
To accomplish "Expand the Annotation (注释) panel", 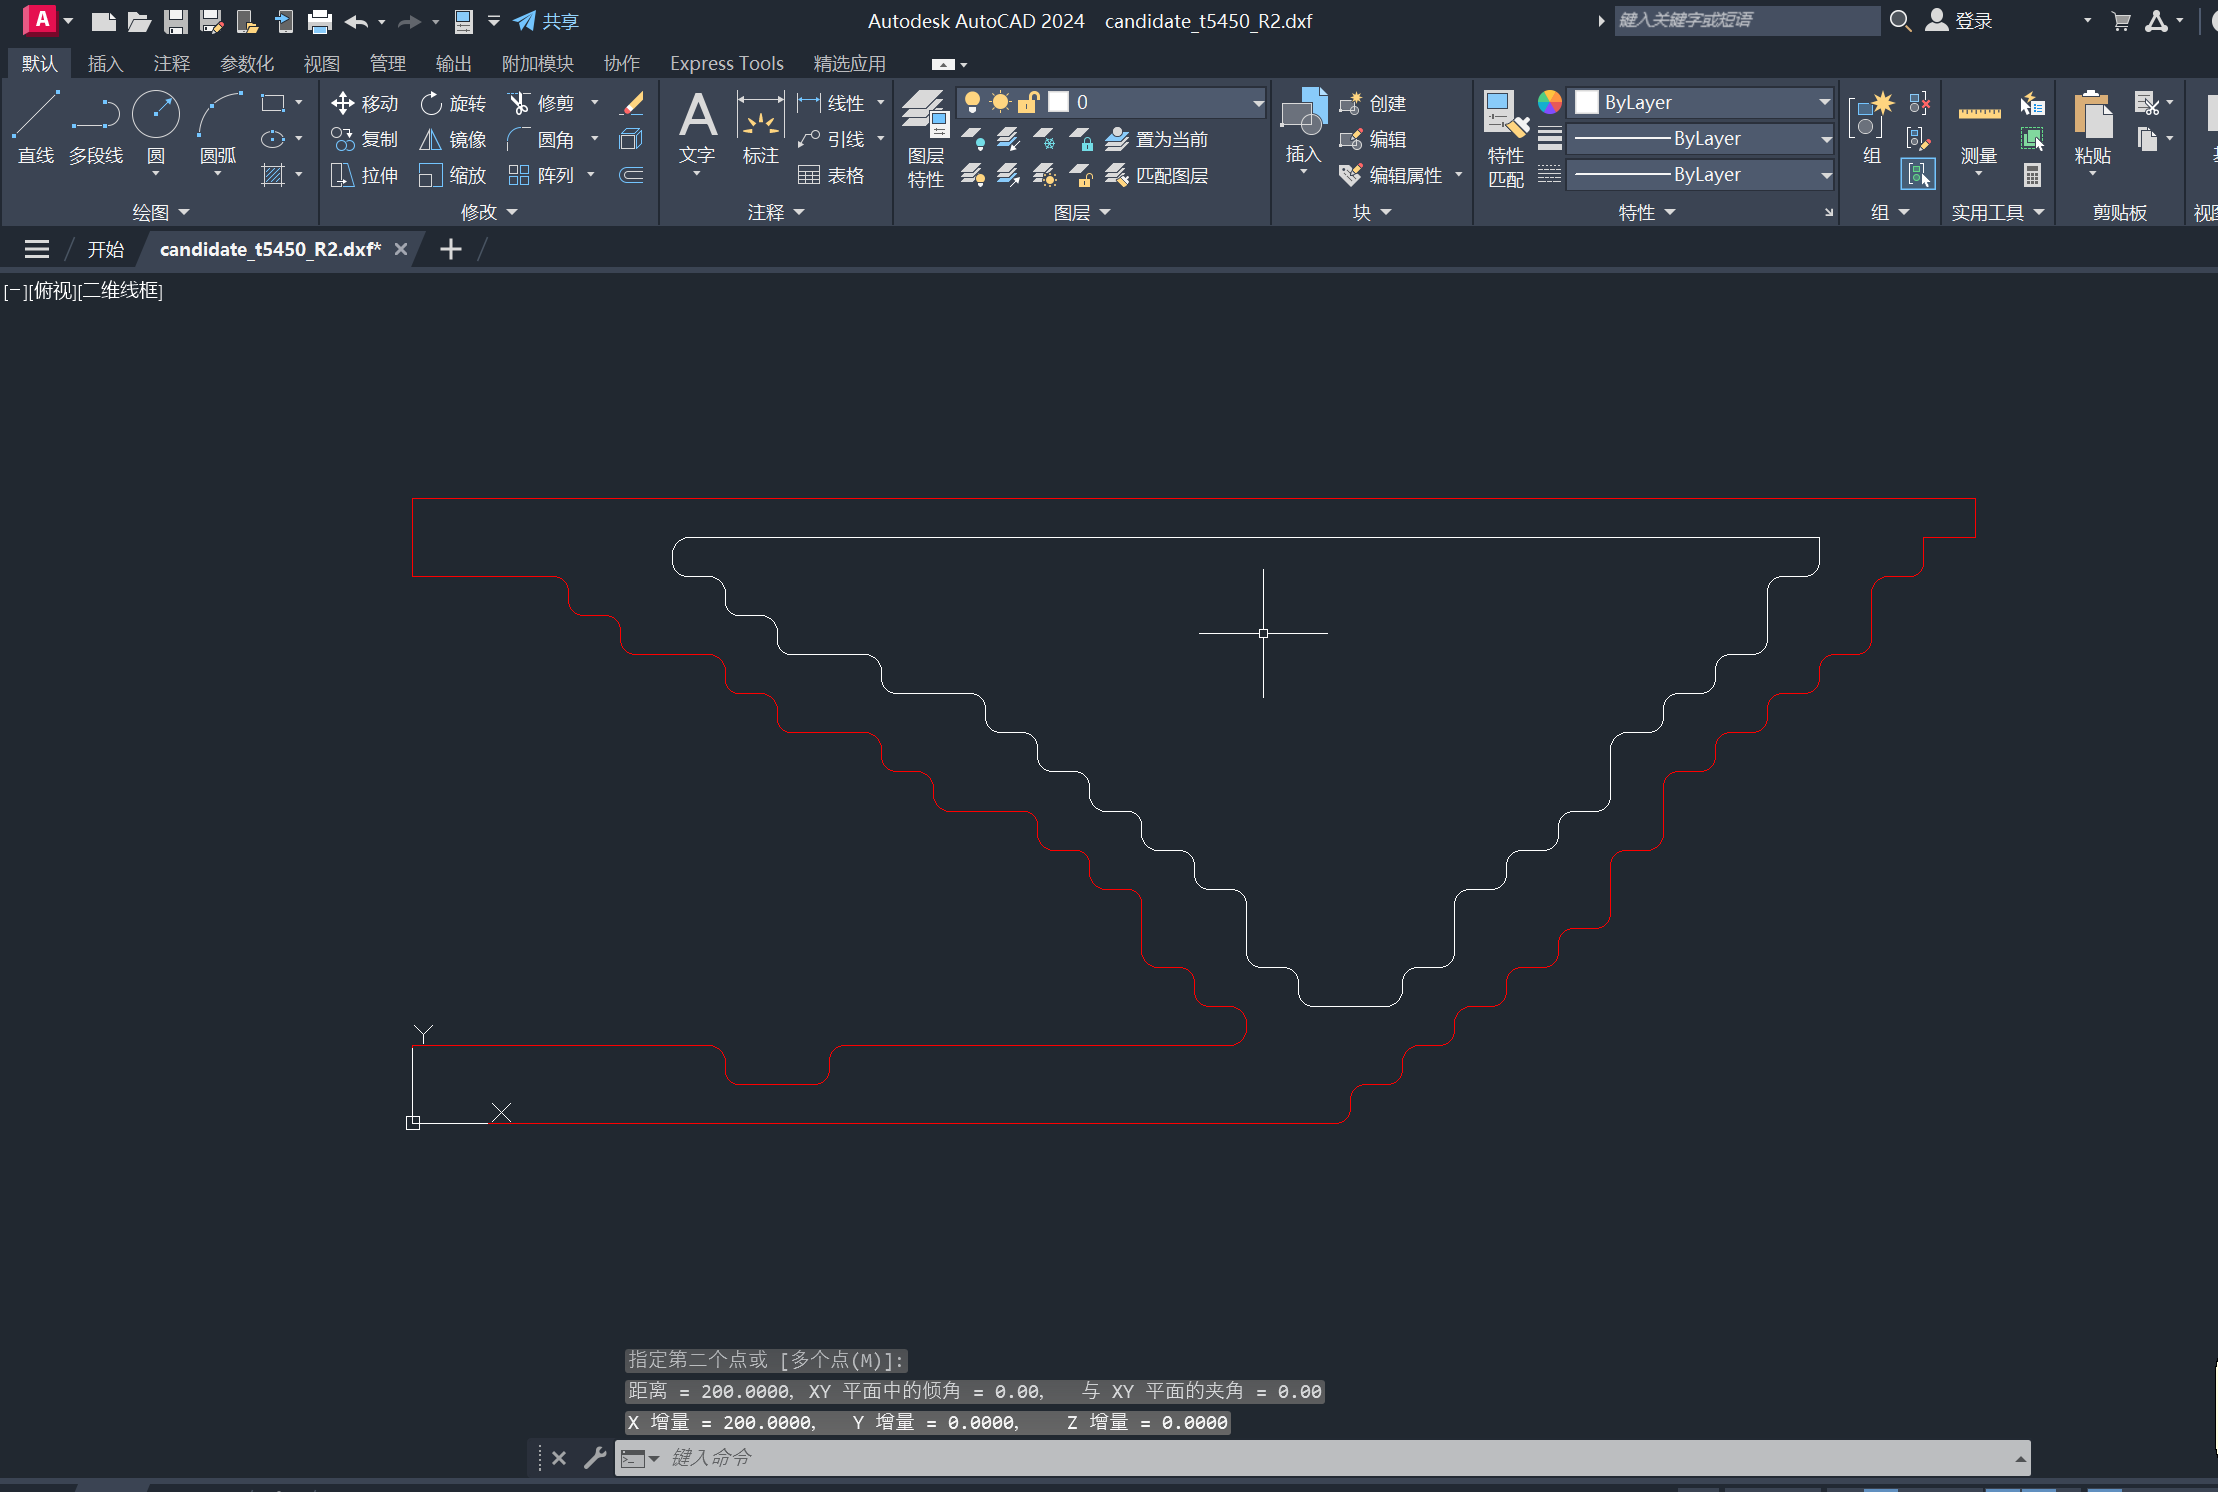I will click(776, 212).
